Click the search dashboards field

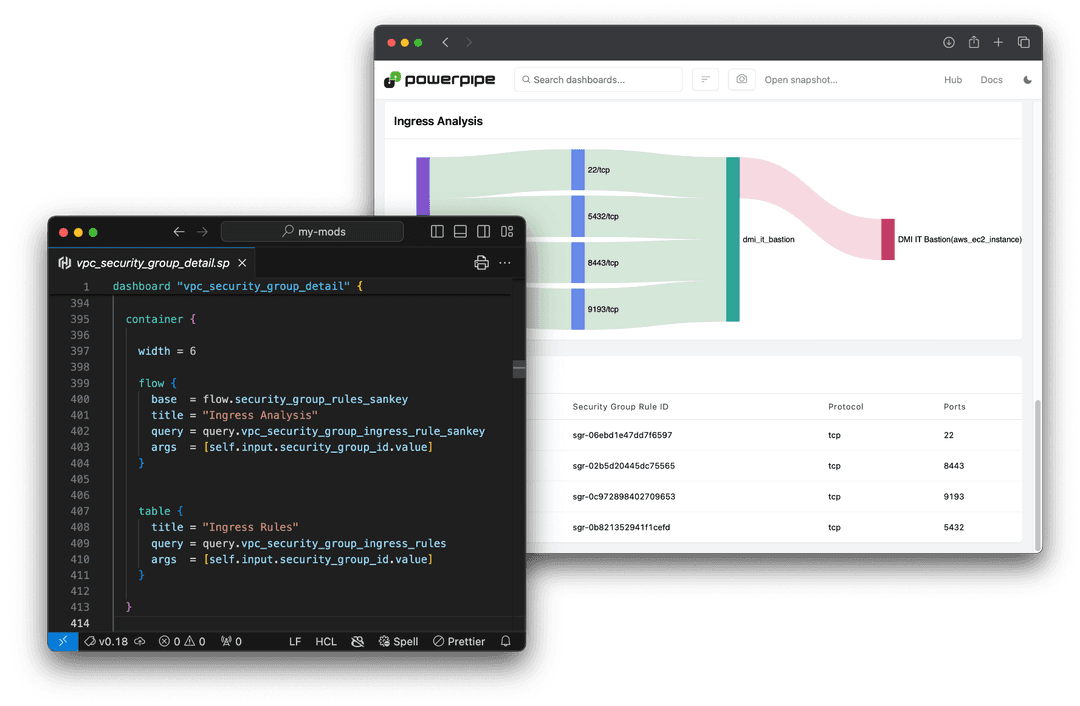(597, 79)
